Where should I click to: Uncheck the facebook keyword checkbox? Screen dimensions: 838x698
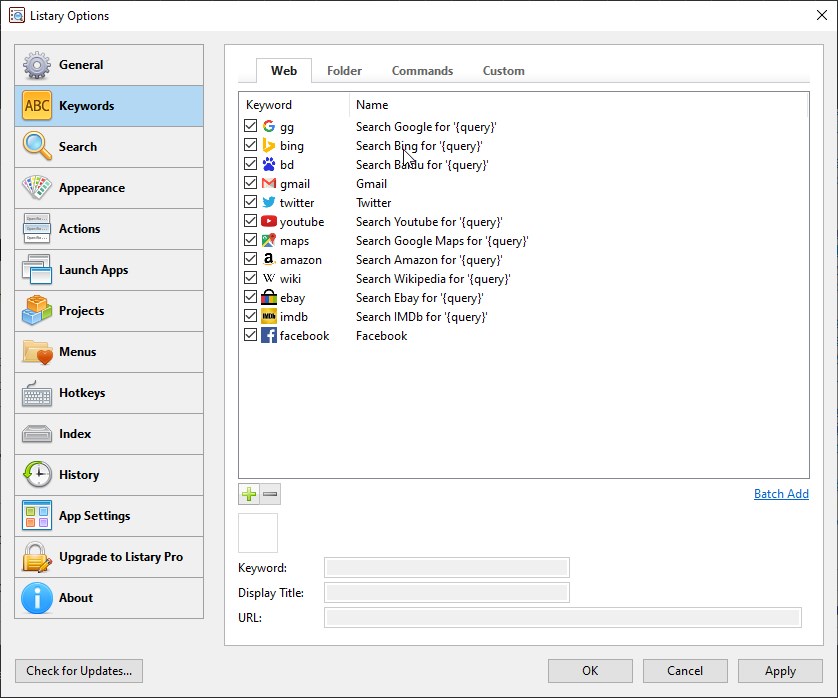[250, 335]
